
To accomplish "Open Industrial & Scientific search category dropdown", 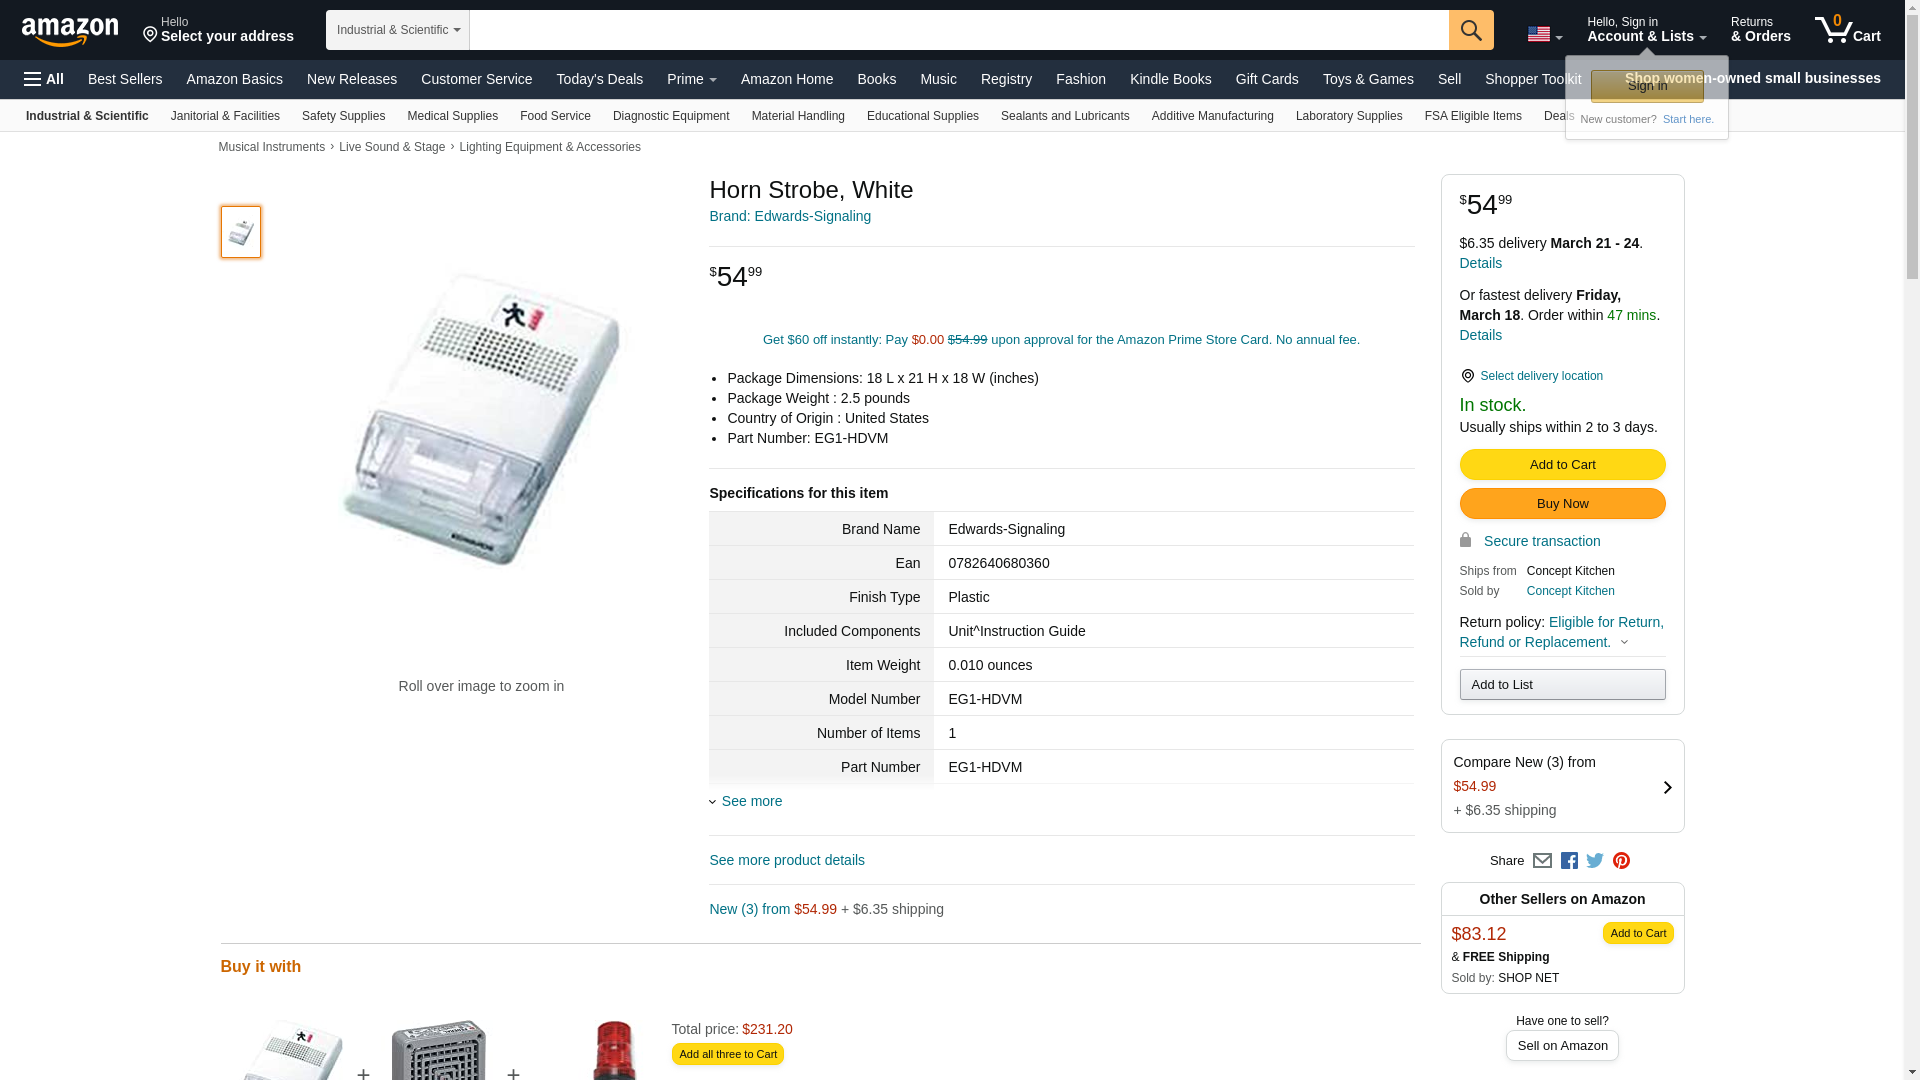I will click(398, 30).
